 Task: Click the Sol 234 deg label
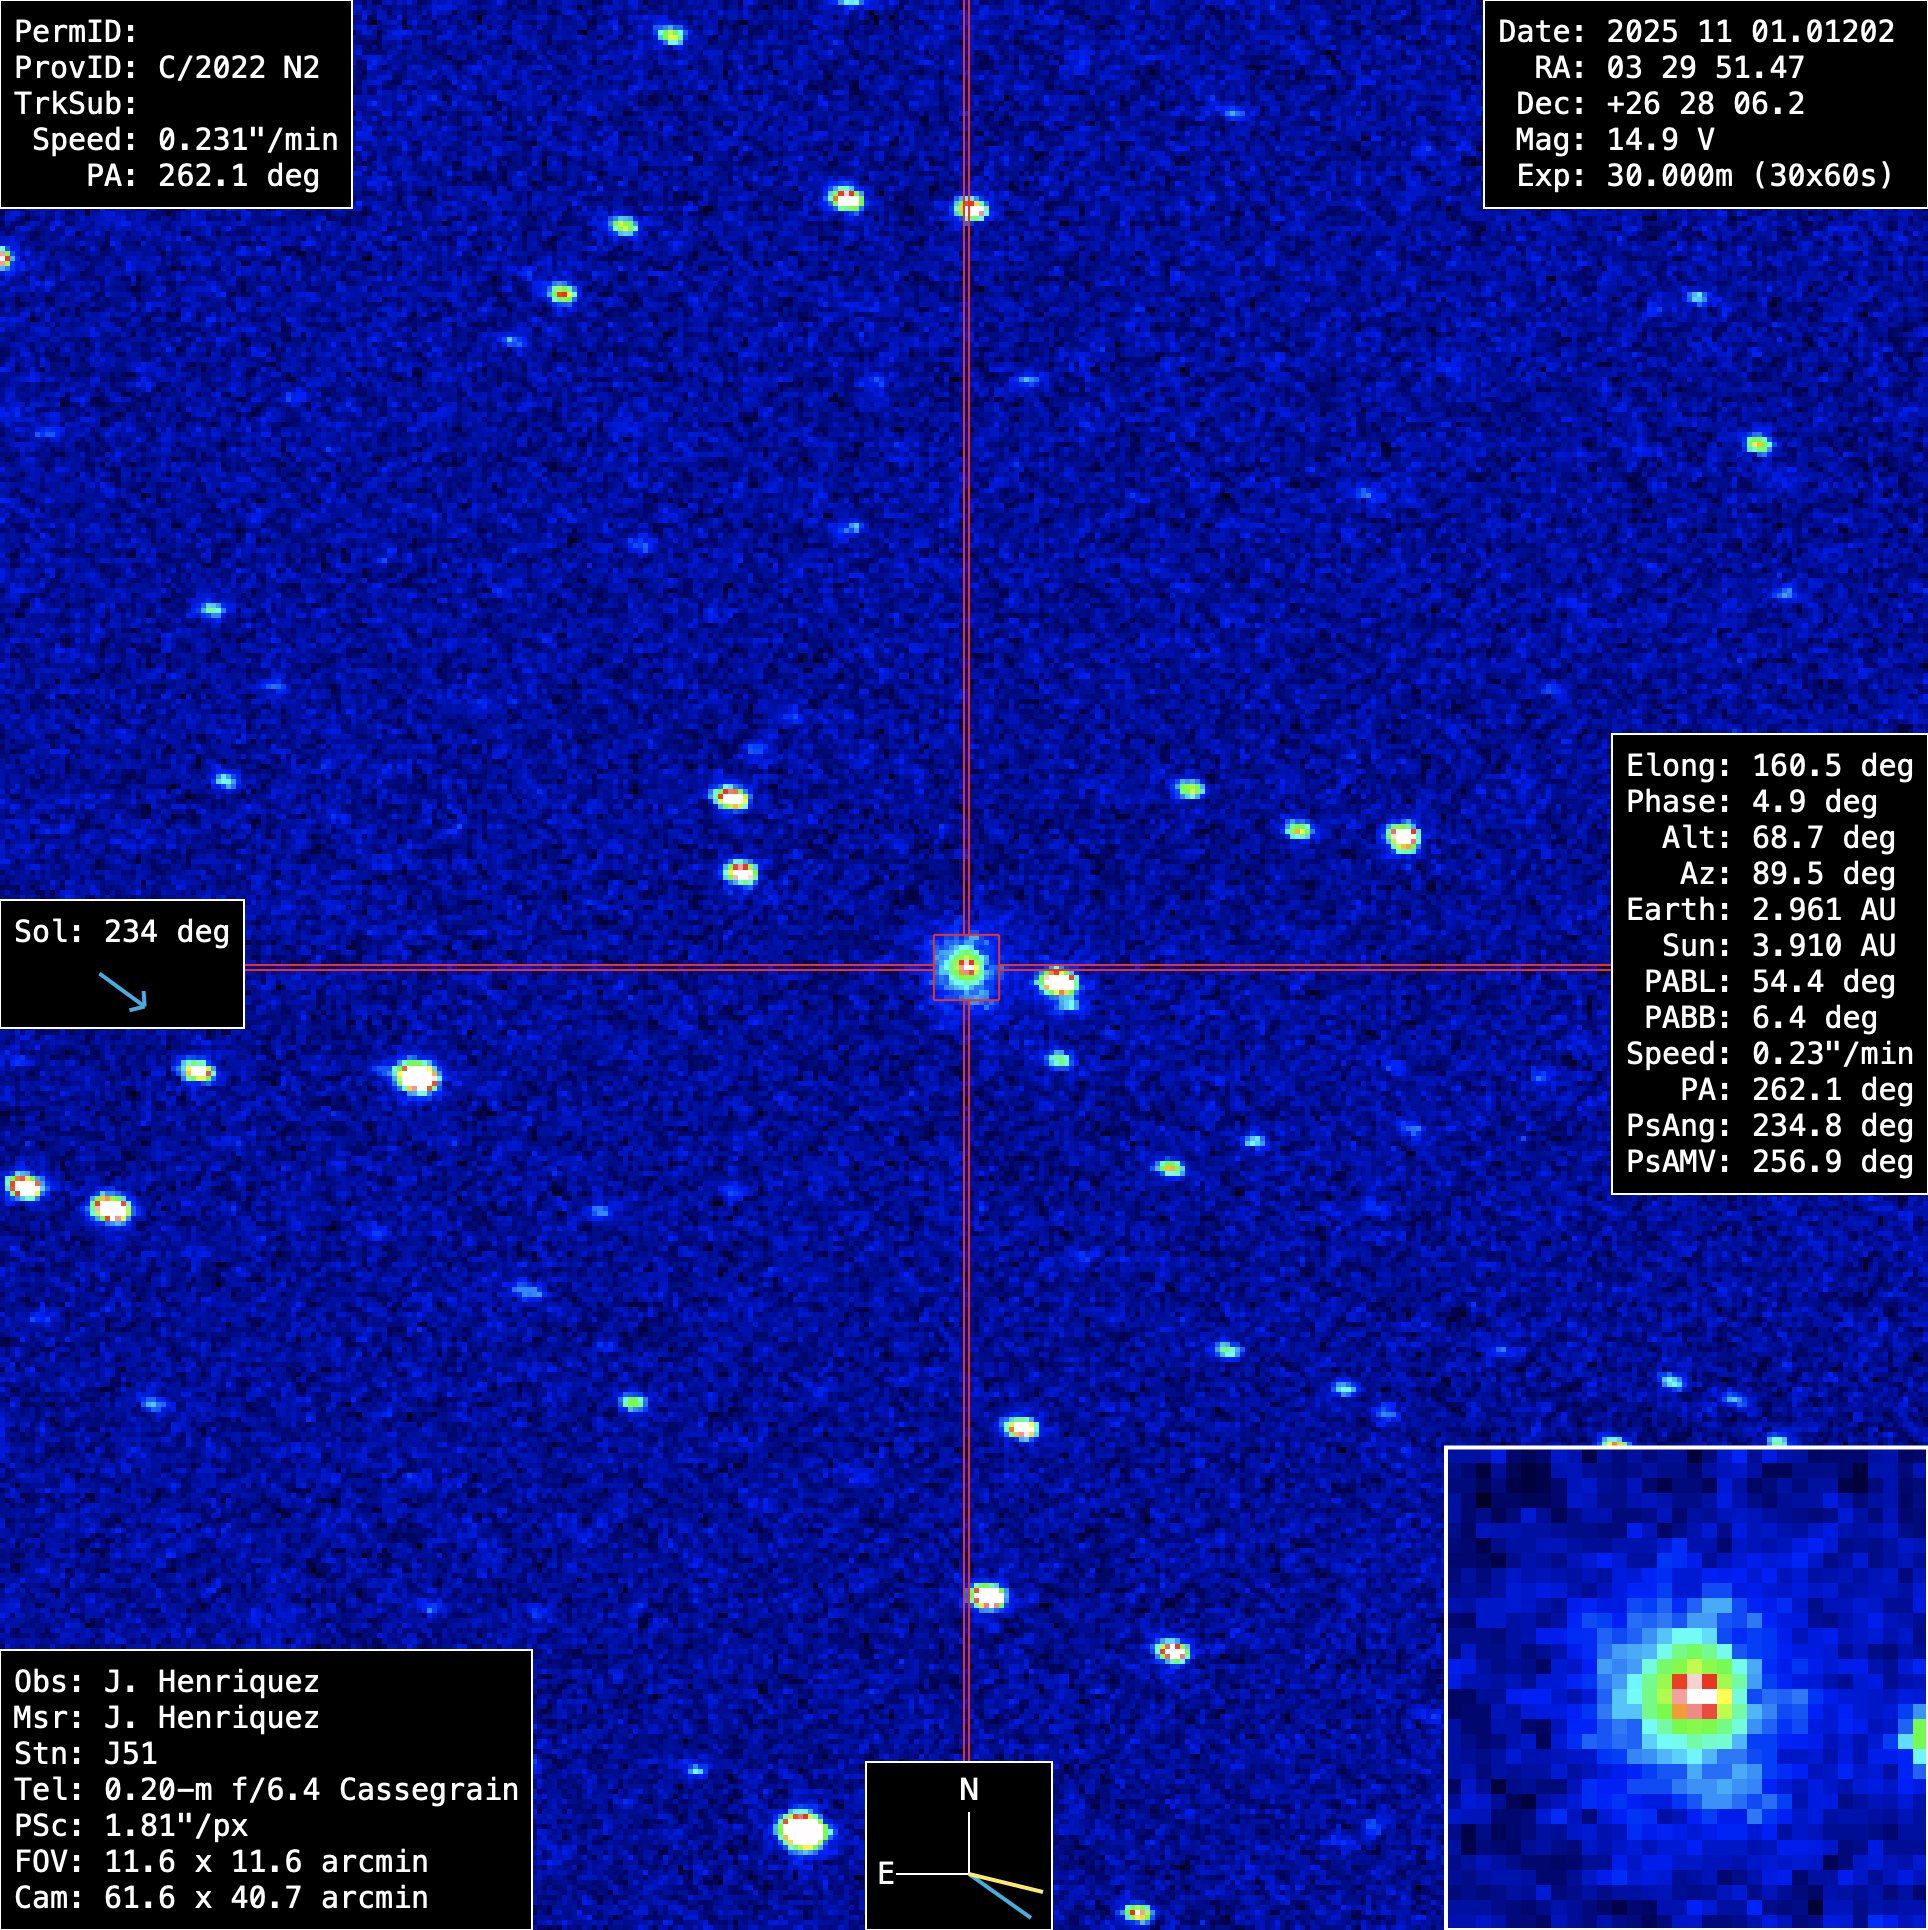[122, 932]
